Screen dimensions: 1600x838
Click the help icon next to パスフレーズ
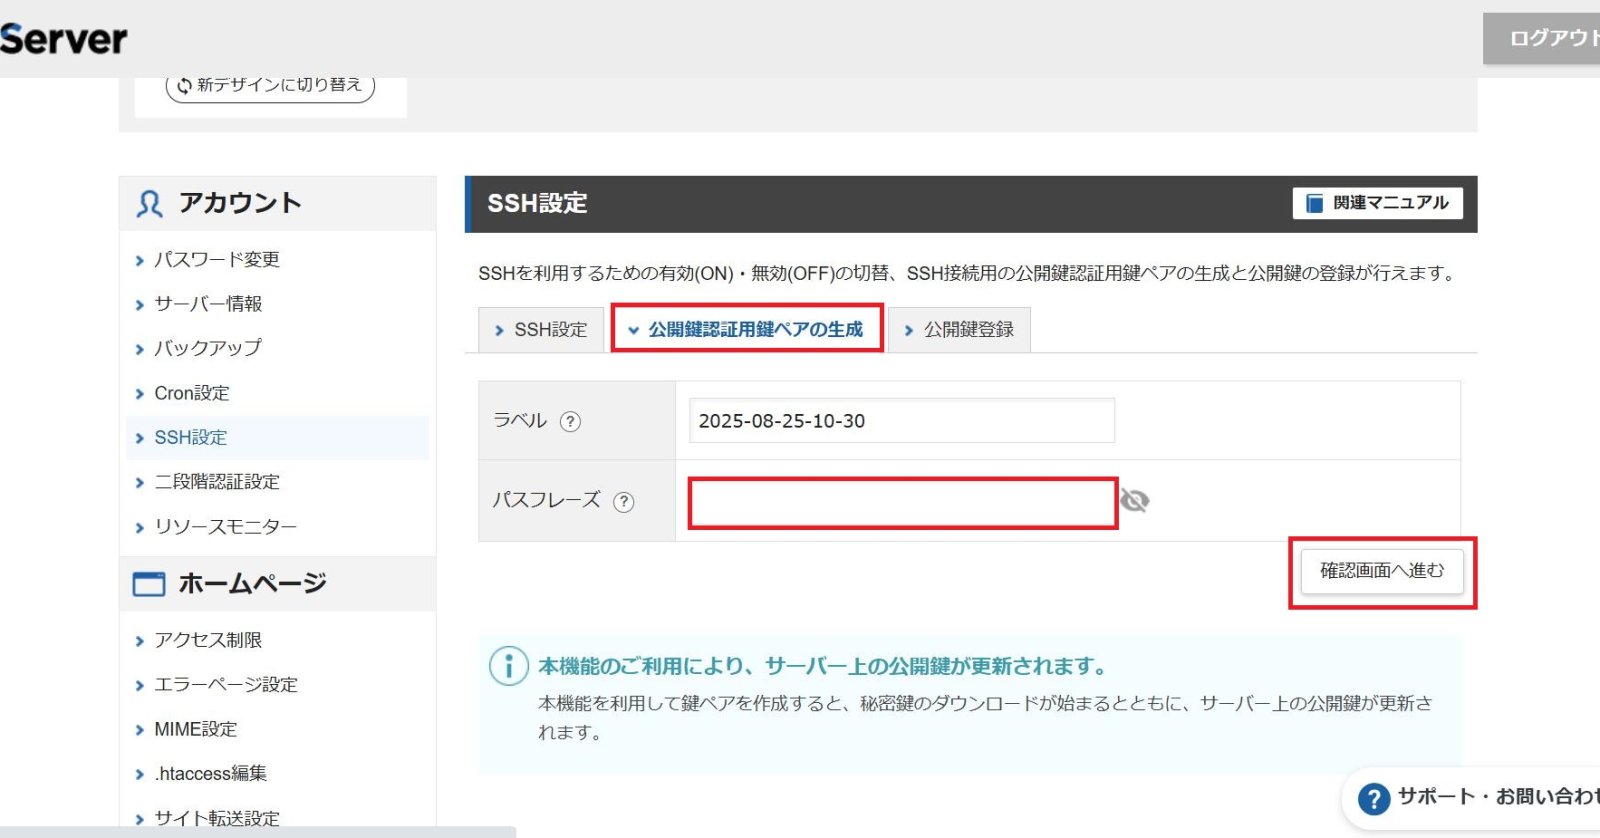[x=624, y=502]
